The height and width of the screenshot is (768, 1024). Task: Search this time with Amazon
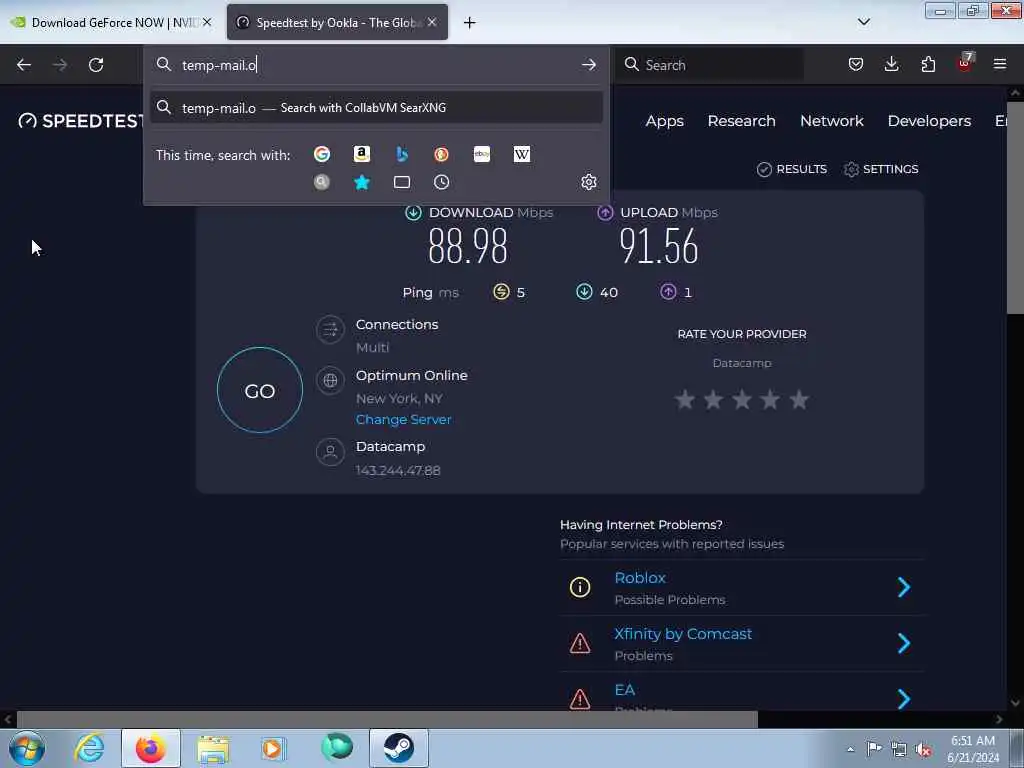tap(362, 154)
